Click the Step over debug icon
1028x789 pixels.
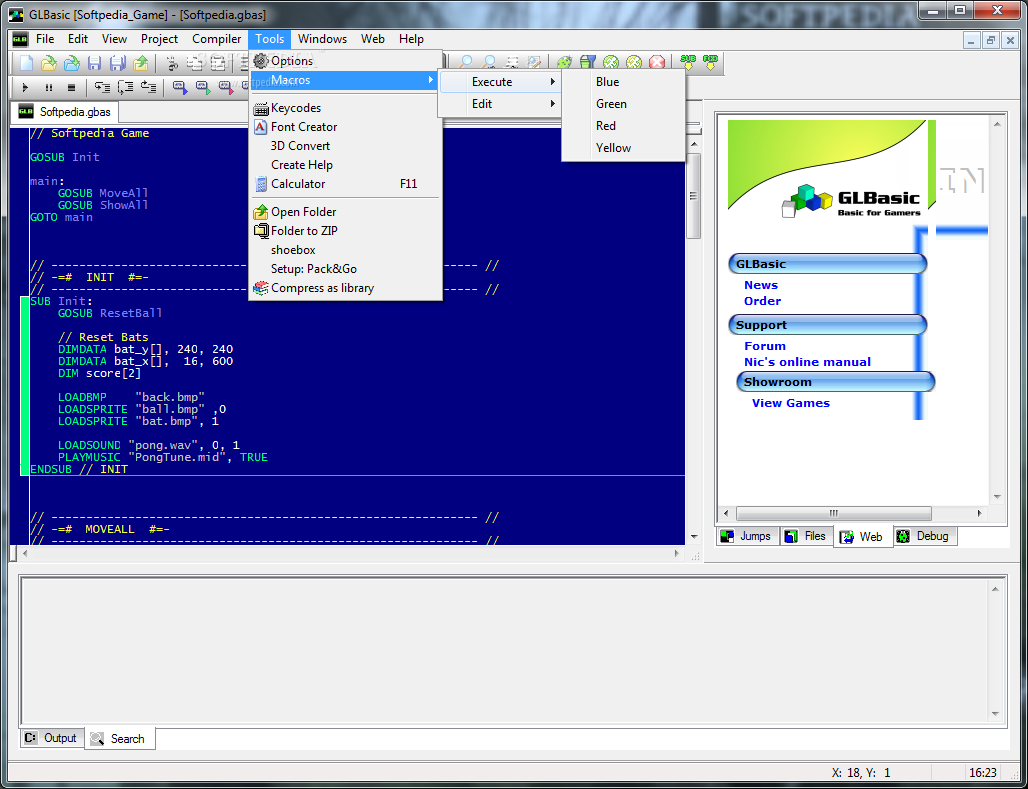[126, 87]
